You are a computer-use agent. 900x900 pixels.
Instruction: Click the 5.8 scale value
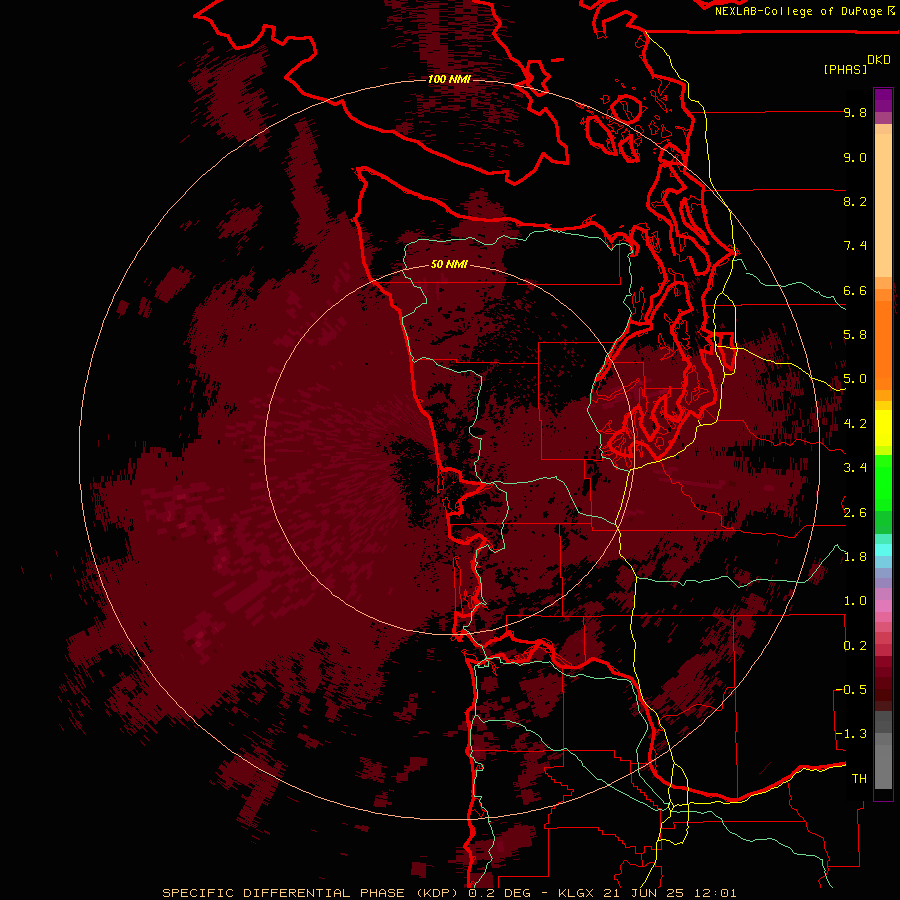(x=855, y=335)
